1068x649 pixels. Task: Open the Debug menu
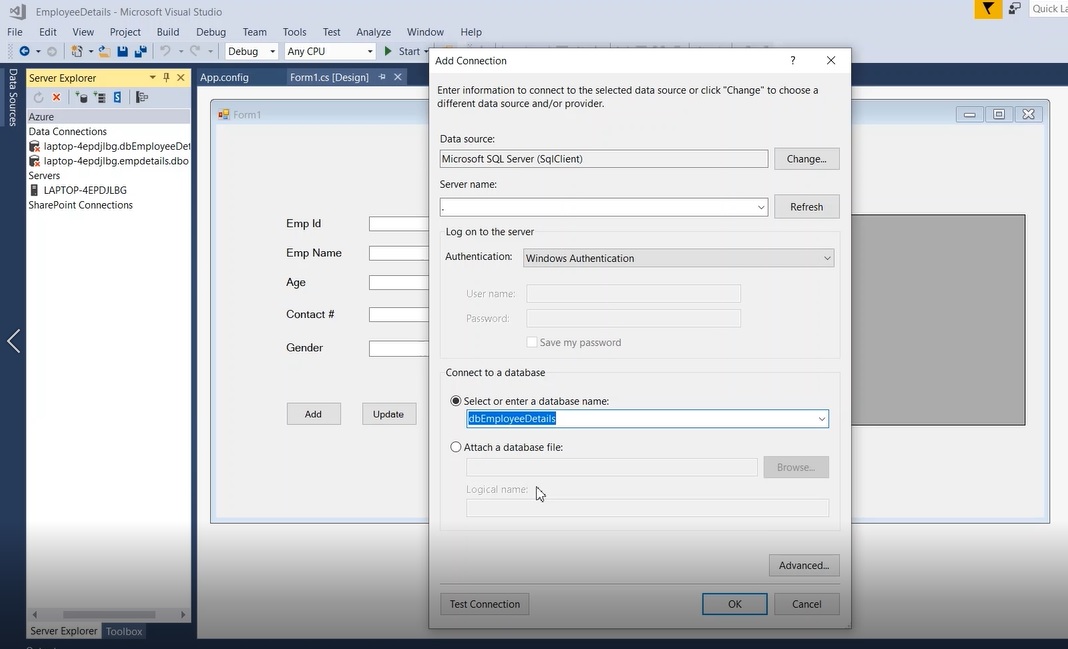pyautogui.click(x=211, y=32)
